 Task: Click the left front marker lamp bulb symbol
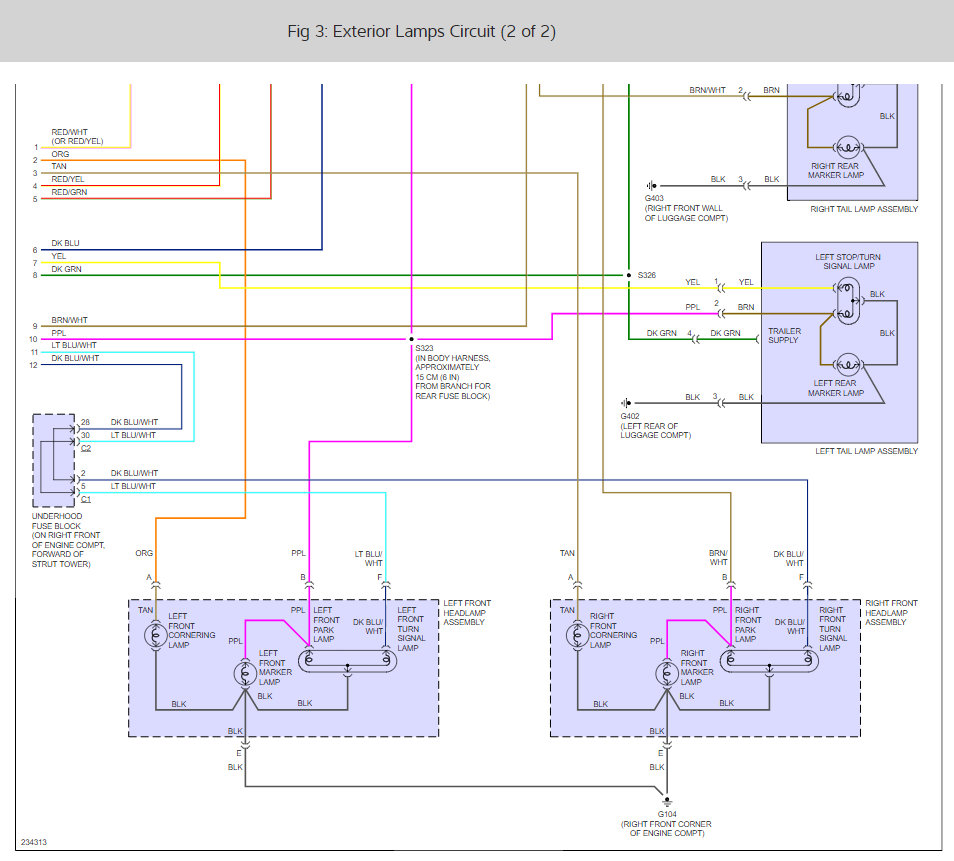click(245, 674)
